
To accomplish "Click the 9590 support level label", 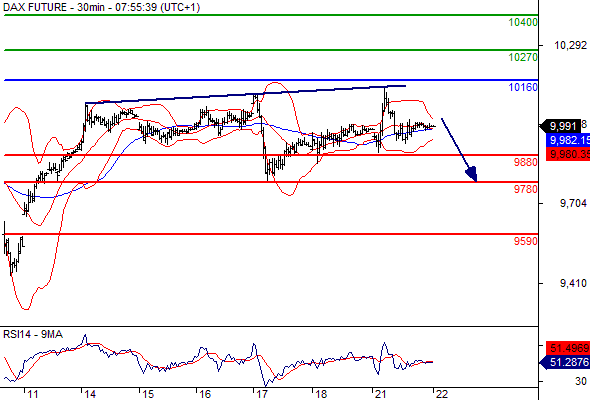I will pyautogui.click(x=525, y=241).
